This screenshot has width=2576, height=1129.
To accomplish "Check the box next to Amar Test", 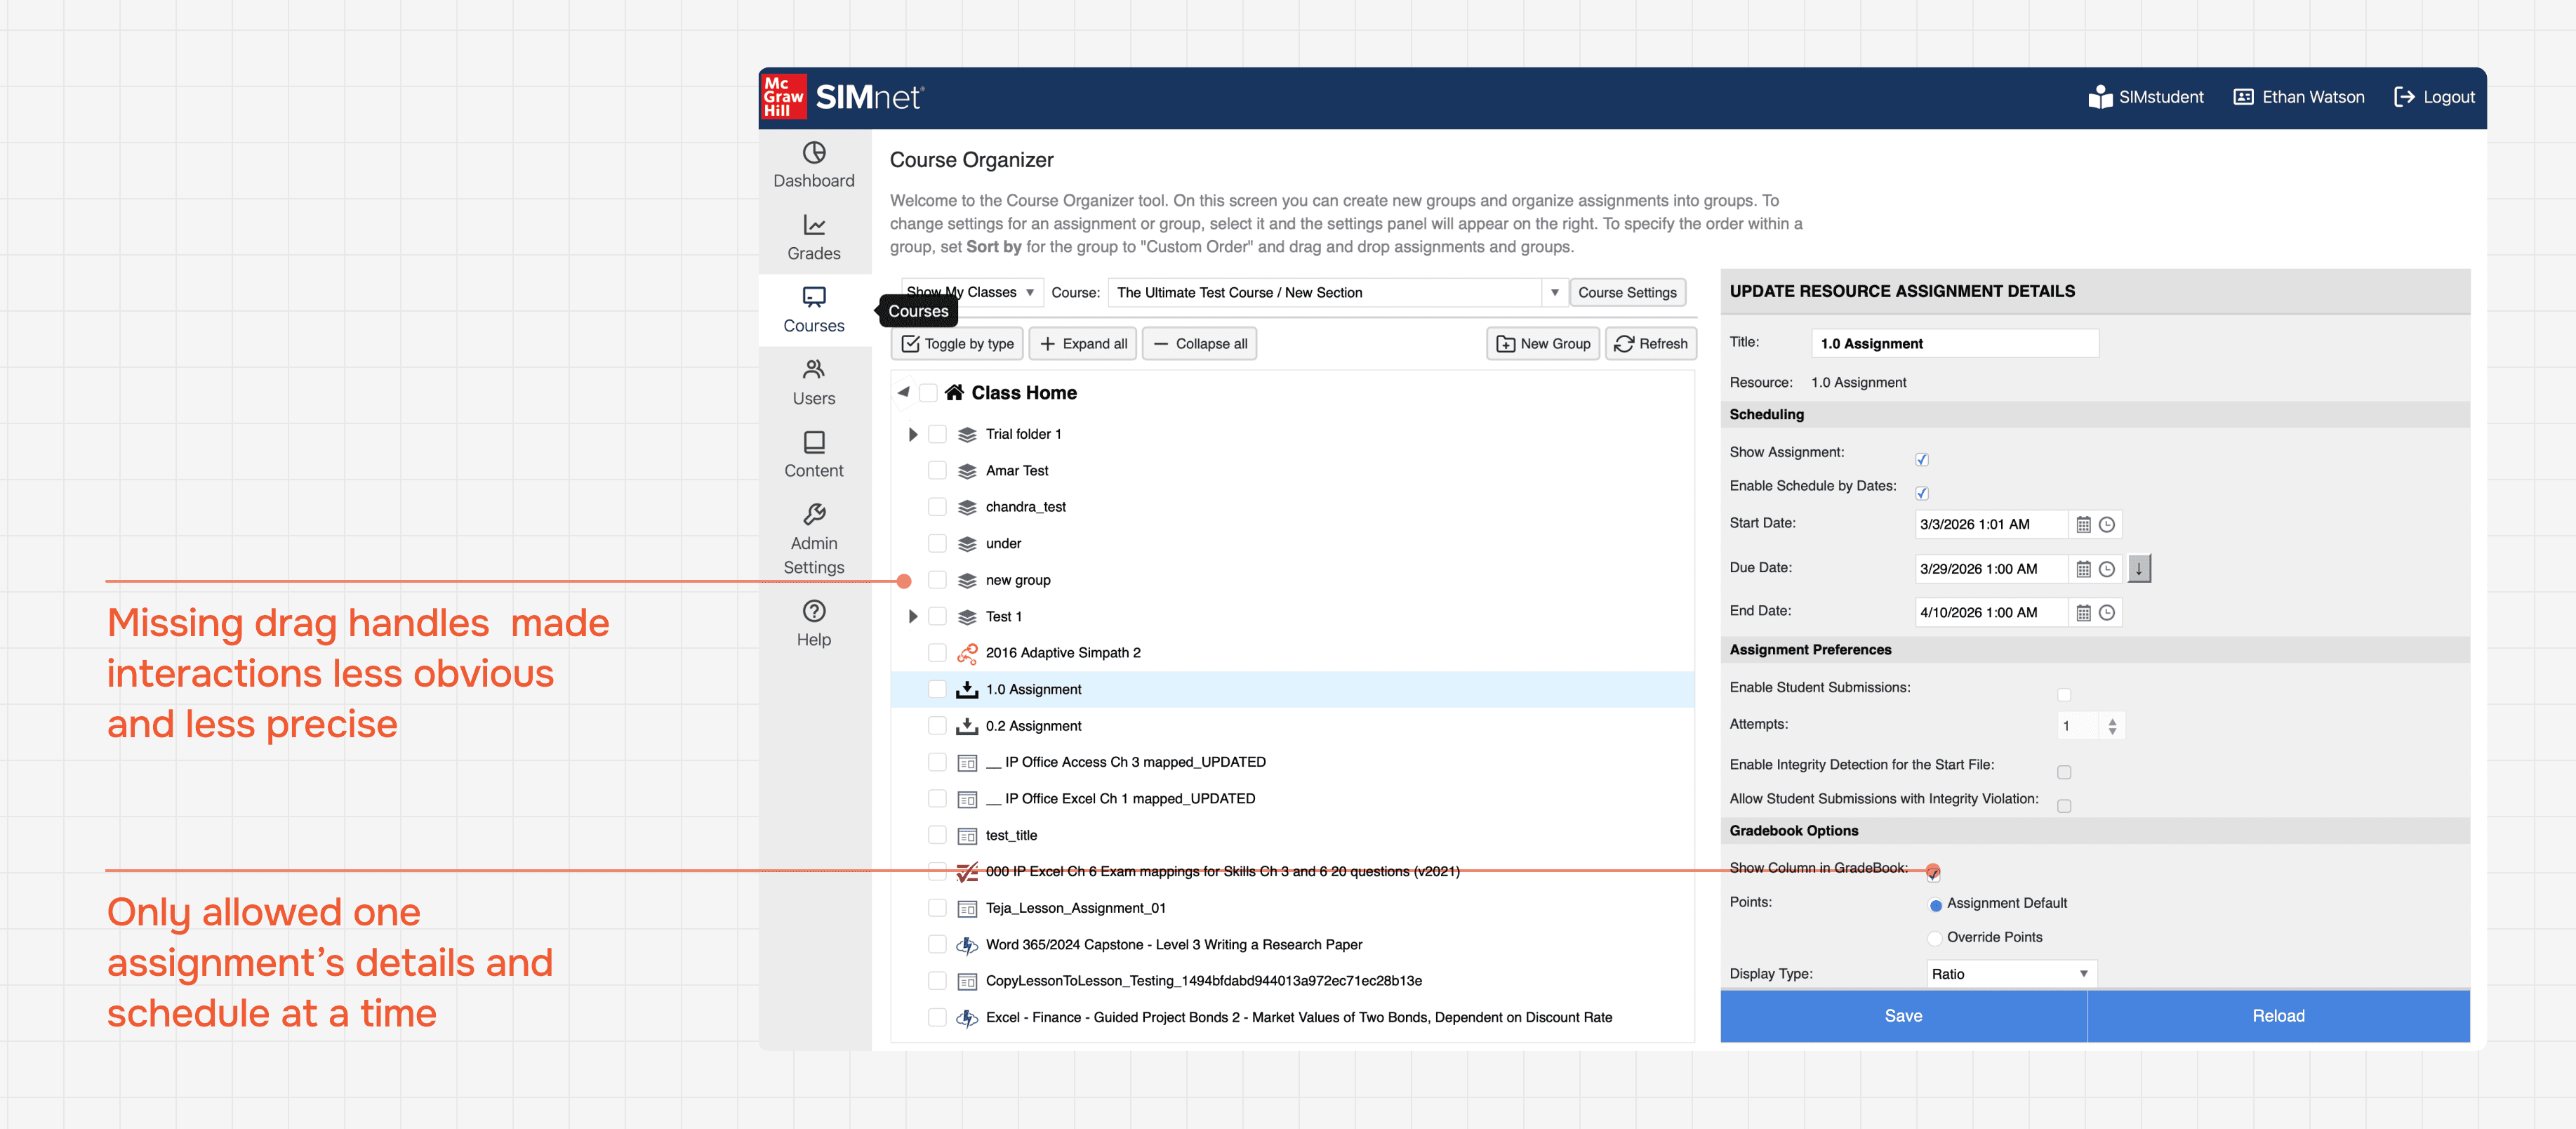I will 936,471.
